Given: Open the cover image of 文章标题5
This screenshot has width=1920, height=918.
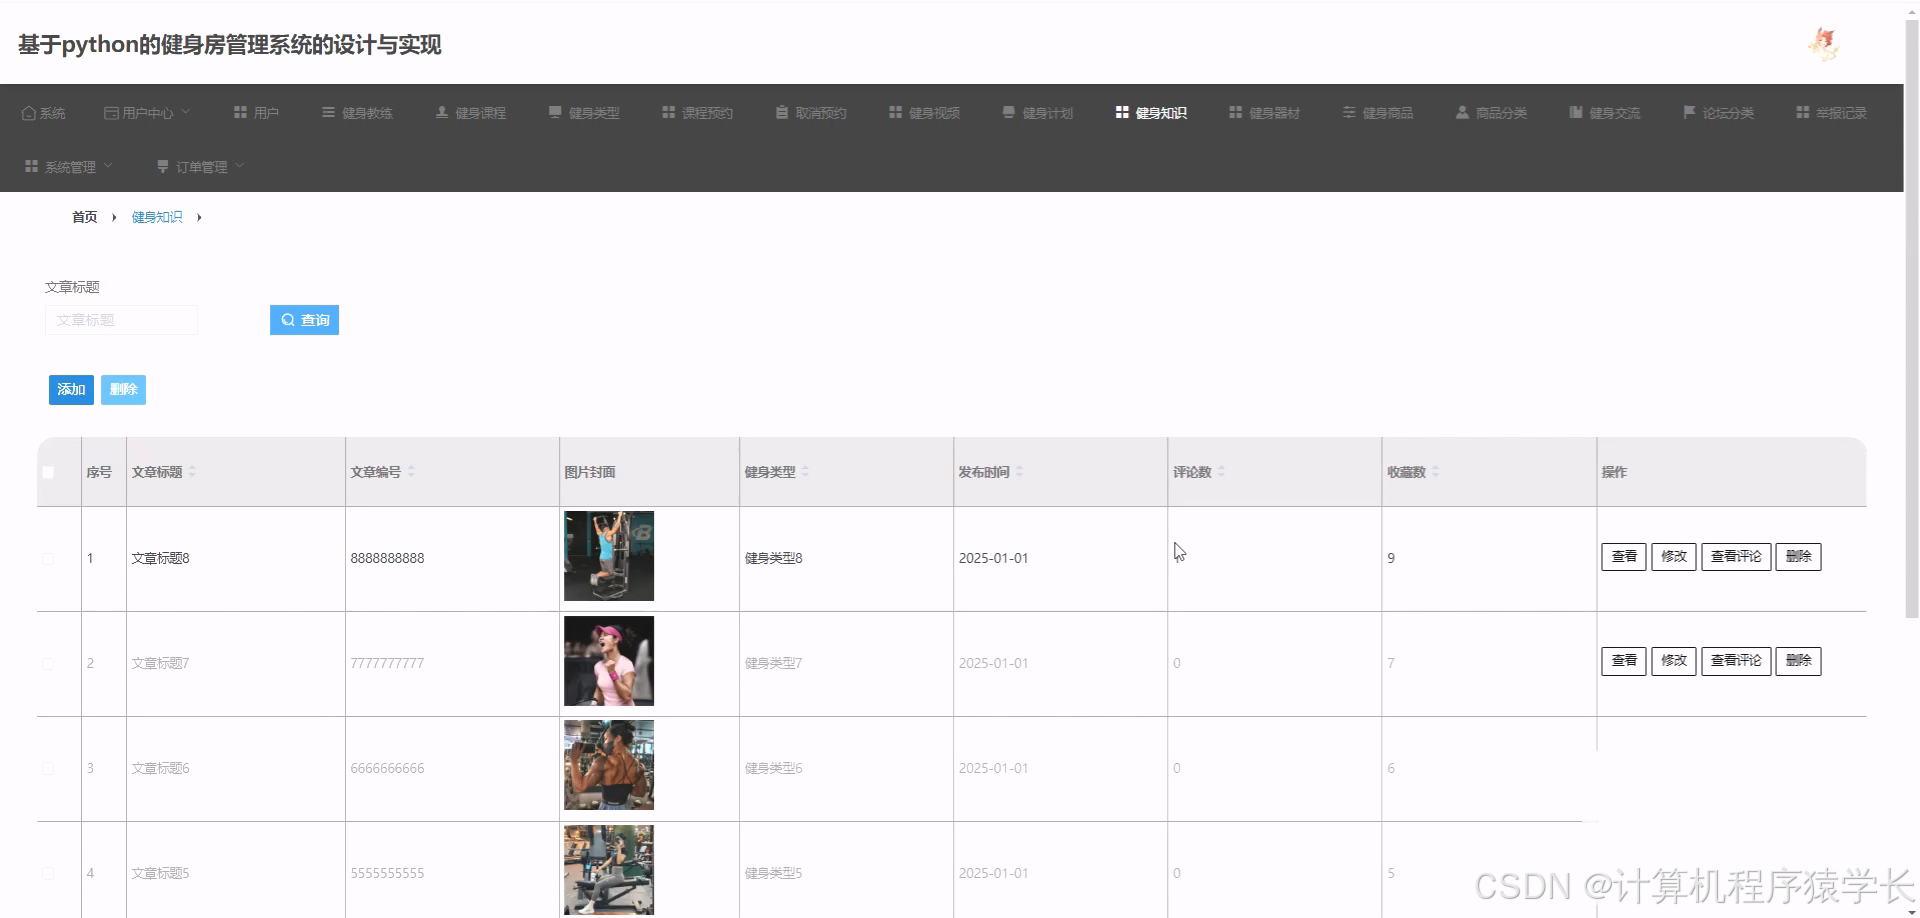Looking at the screenshot, I should pos(609,870).
